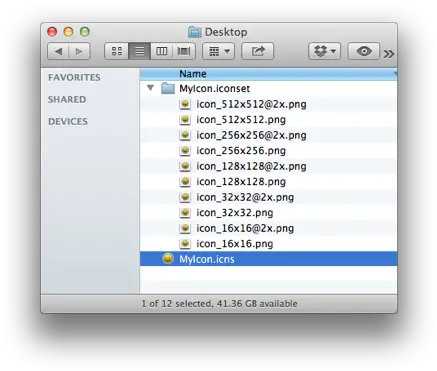The width and height of the screenshot is (437, 371).
Task: Switch to Cover Flow view
Action: coord(184,51)
